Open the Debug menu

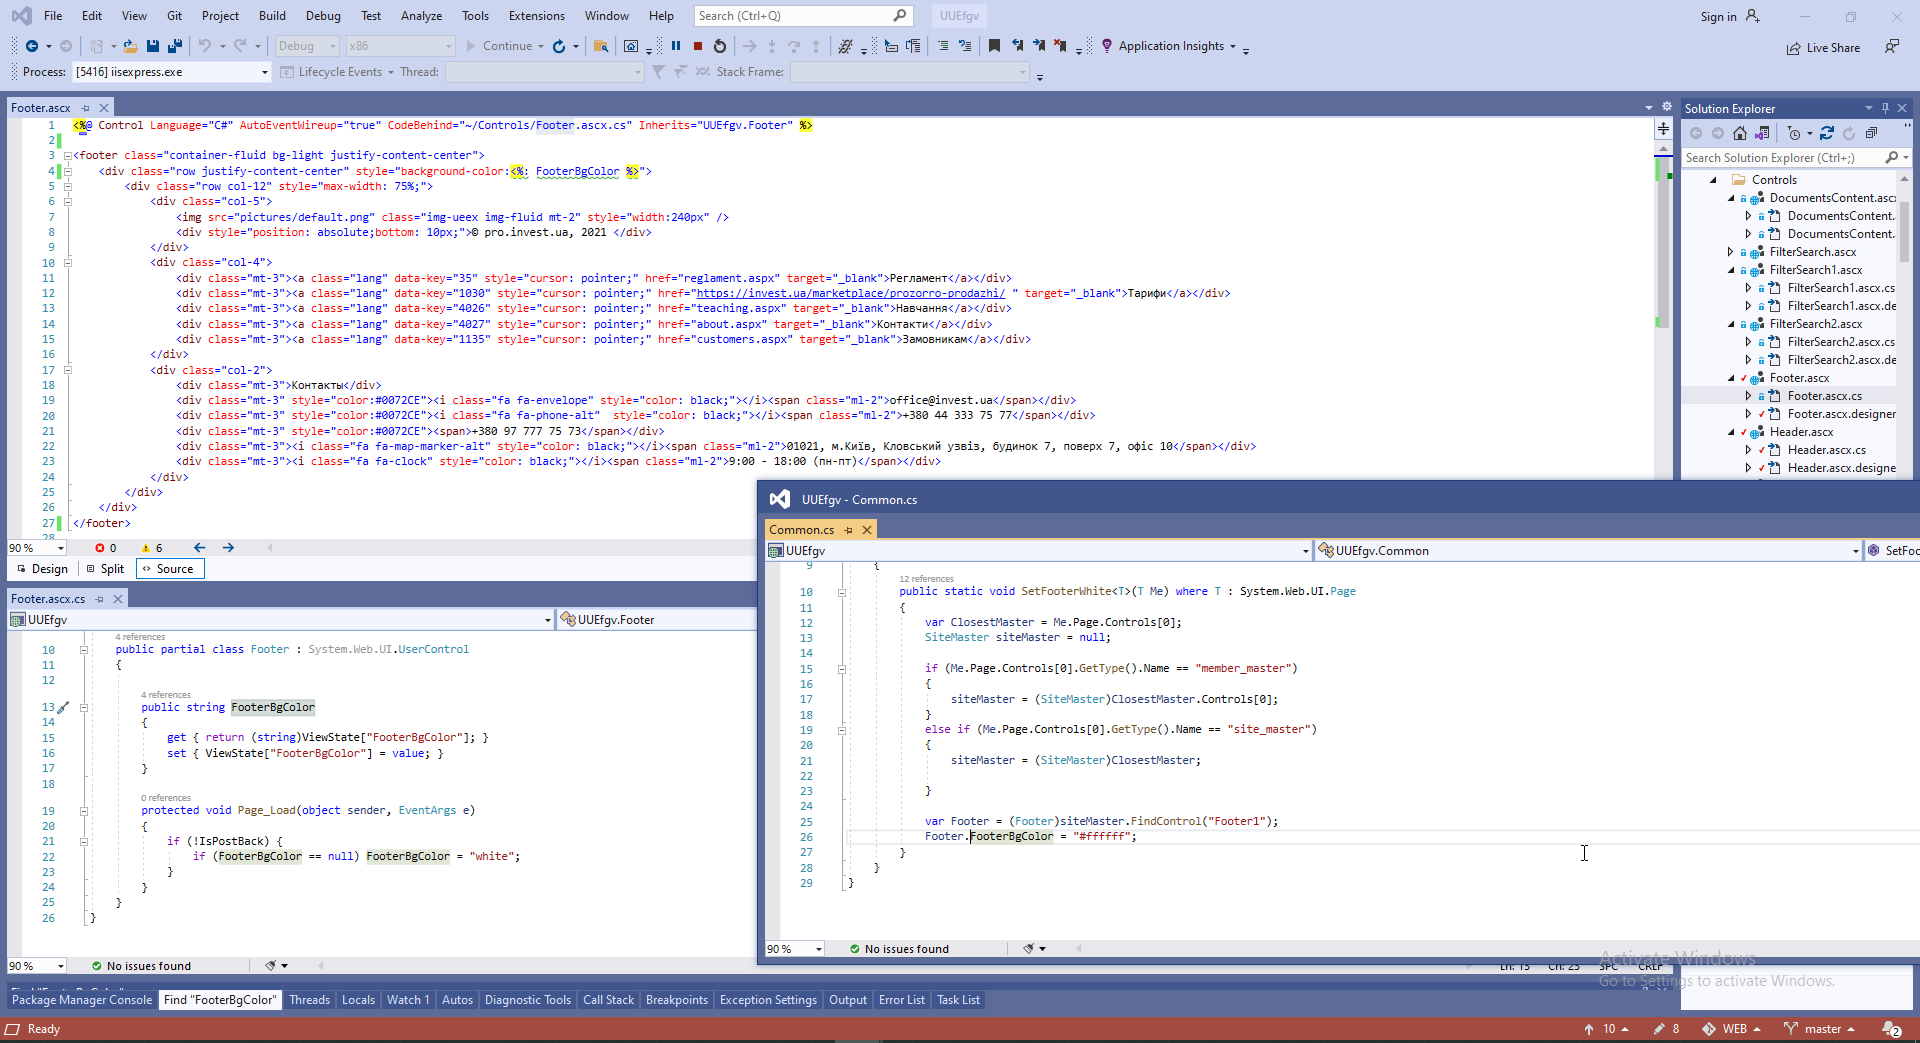[322, 16]
